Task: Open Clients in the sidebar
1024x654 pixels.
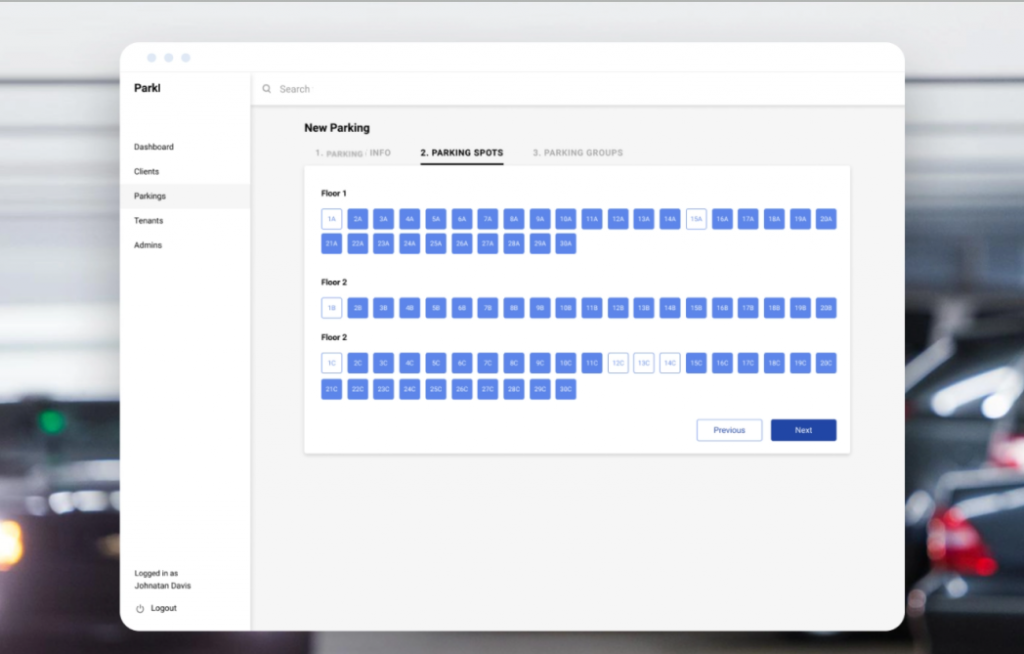Action: pyautogui.click(x=146, y=171)
